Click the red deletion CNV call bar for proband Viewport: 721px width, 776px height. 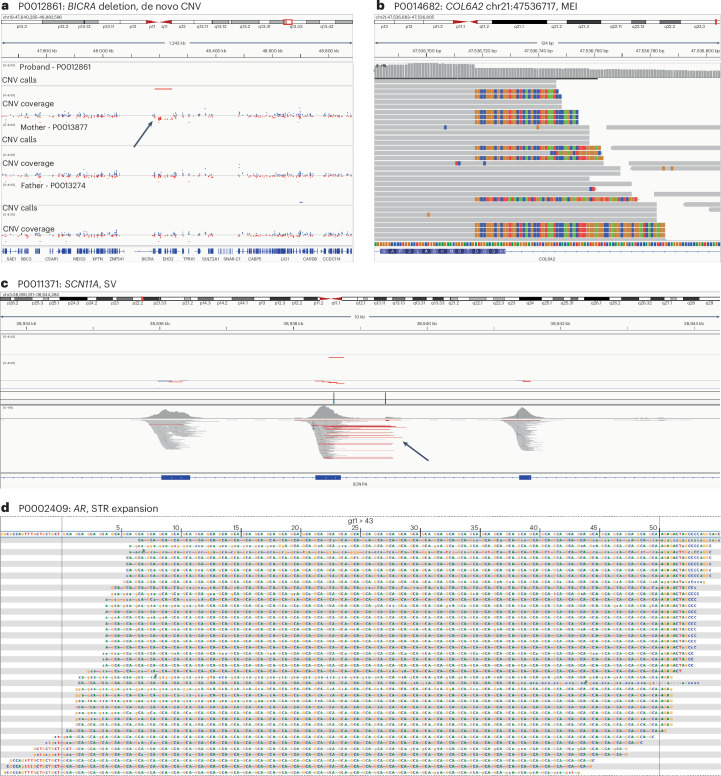point(163,89)
